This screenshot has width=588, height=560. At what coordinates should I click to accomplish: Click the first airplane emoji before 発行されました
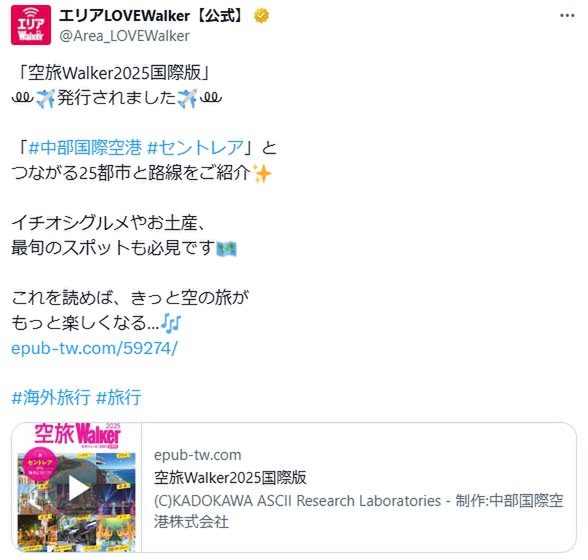(45, 98)
